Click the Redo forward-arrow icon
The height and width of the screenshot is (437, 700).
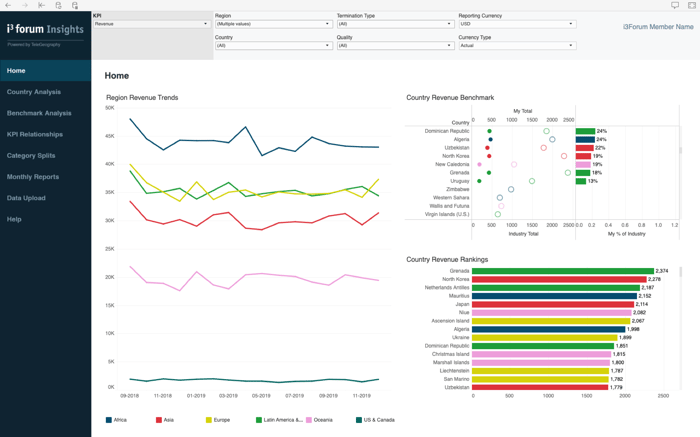coord(25,5)
